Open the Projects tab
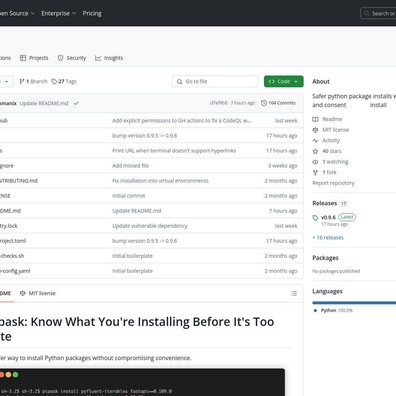The width and height of the screenshot is (396, 396). [x=34, y=58]
